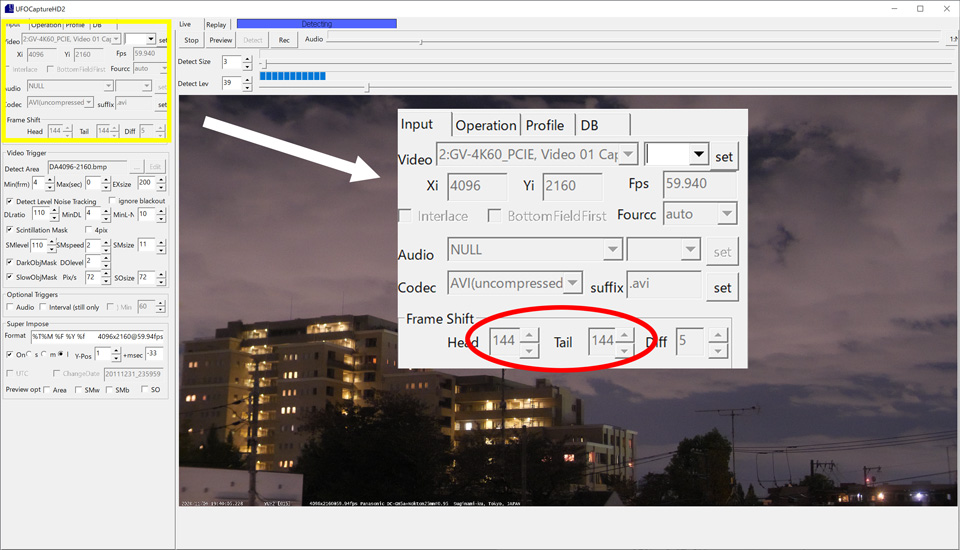Click the Detect Lev slider handle
This screenshot has height=550, width=960.
pos(367,88)
